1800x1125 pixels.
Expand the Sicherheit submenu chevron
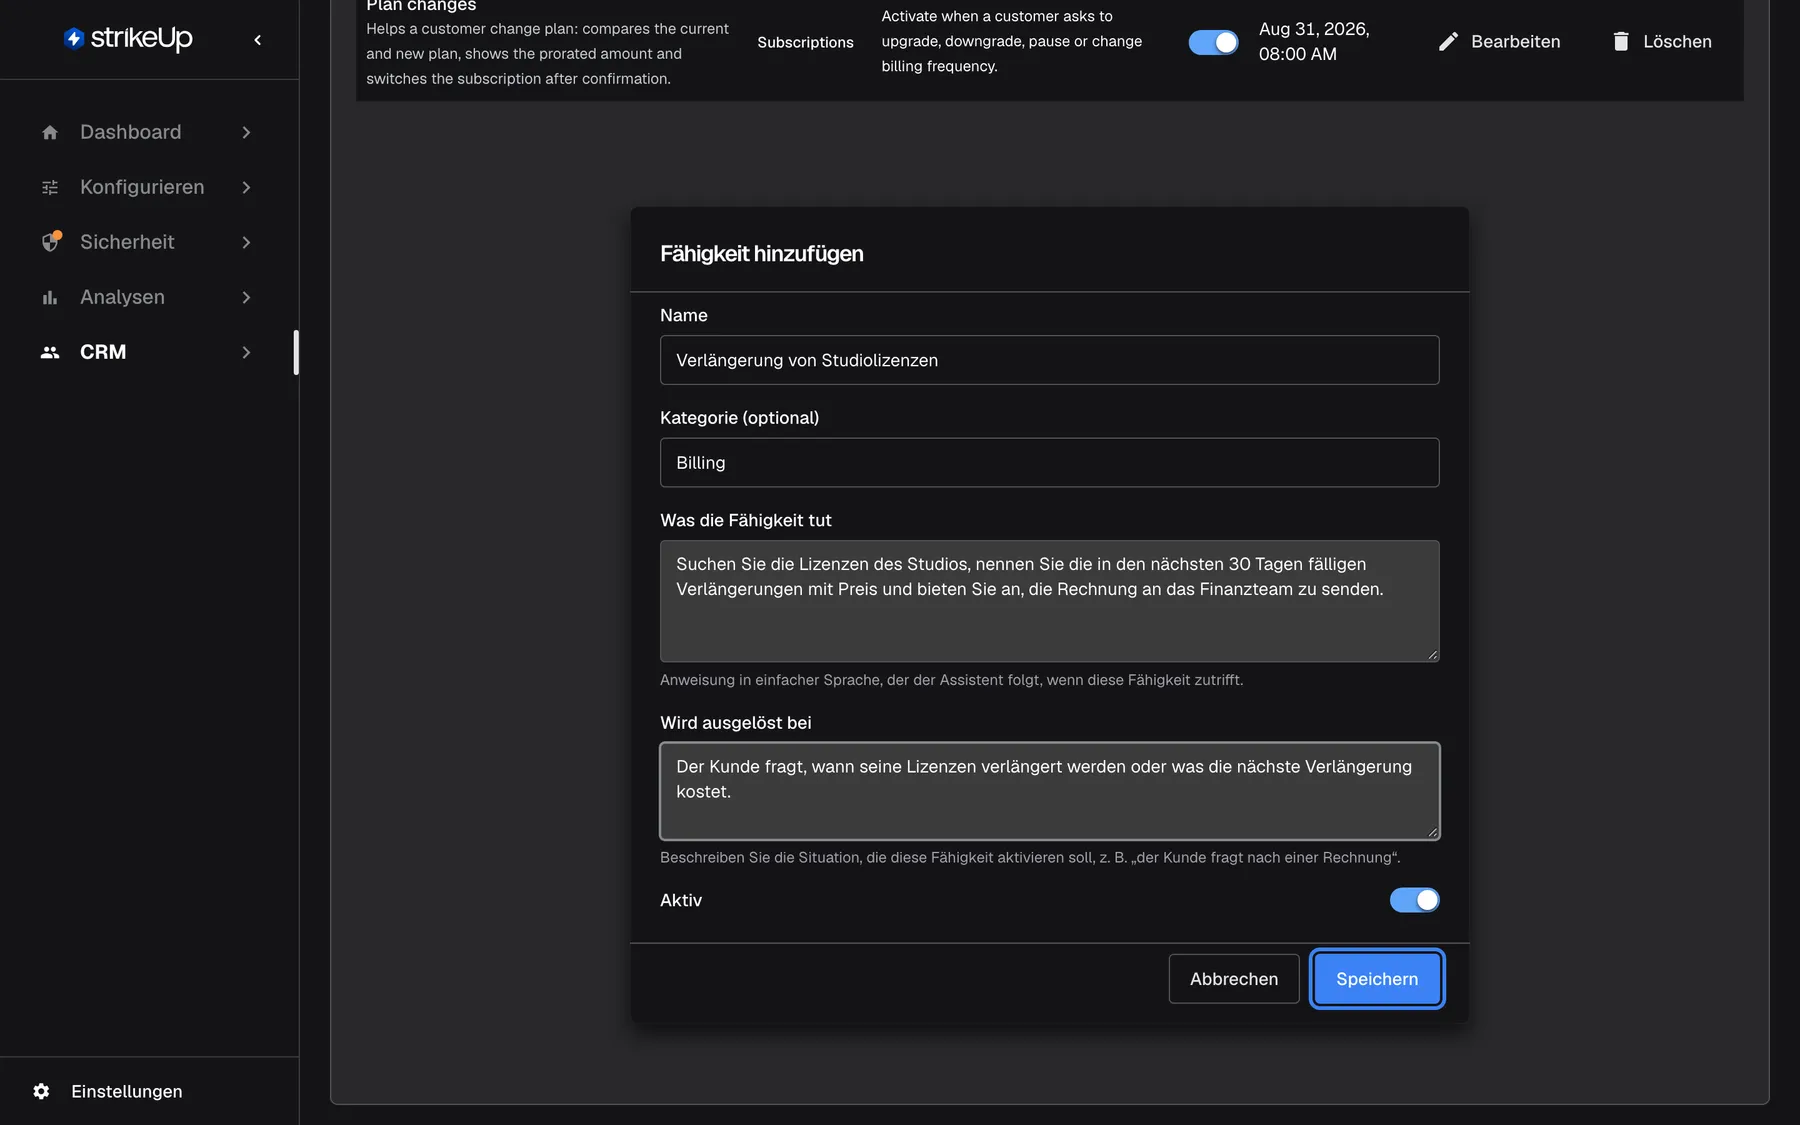point(246,242)
